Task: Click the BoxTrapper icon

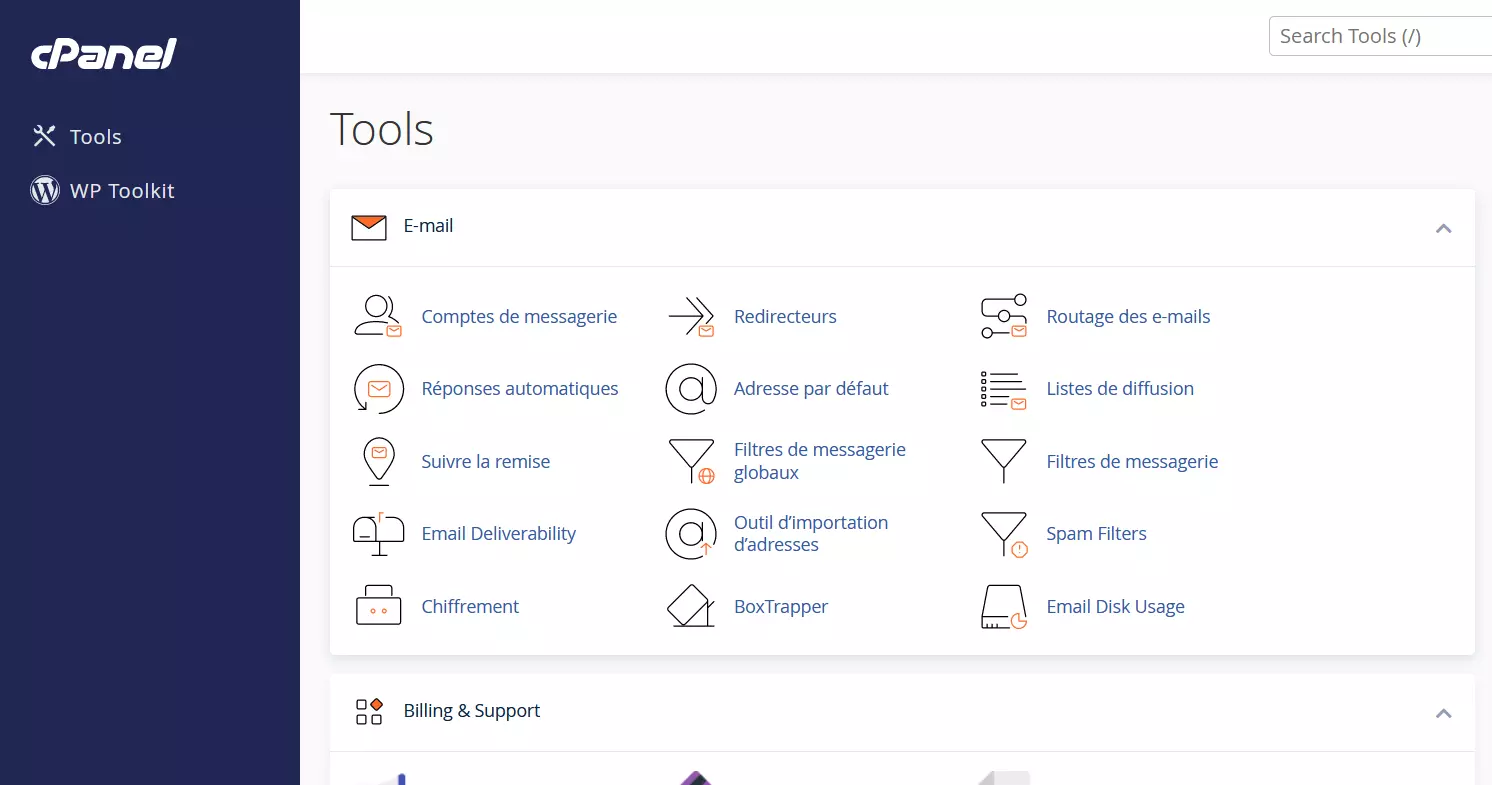Action: tap(691, 606)
